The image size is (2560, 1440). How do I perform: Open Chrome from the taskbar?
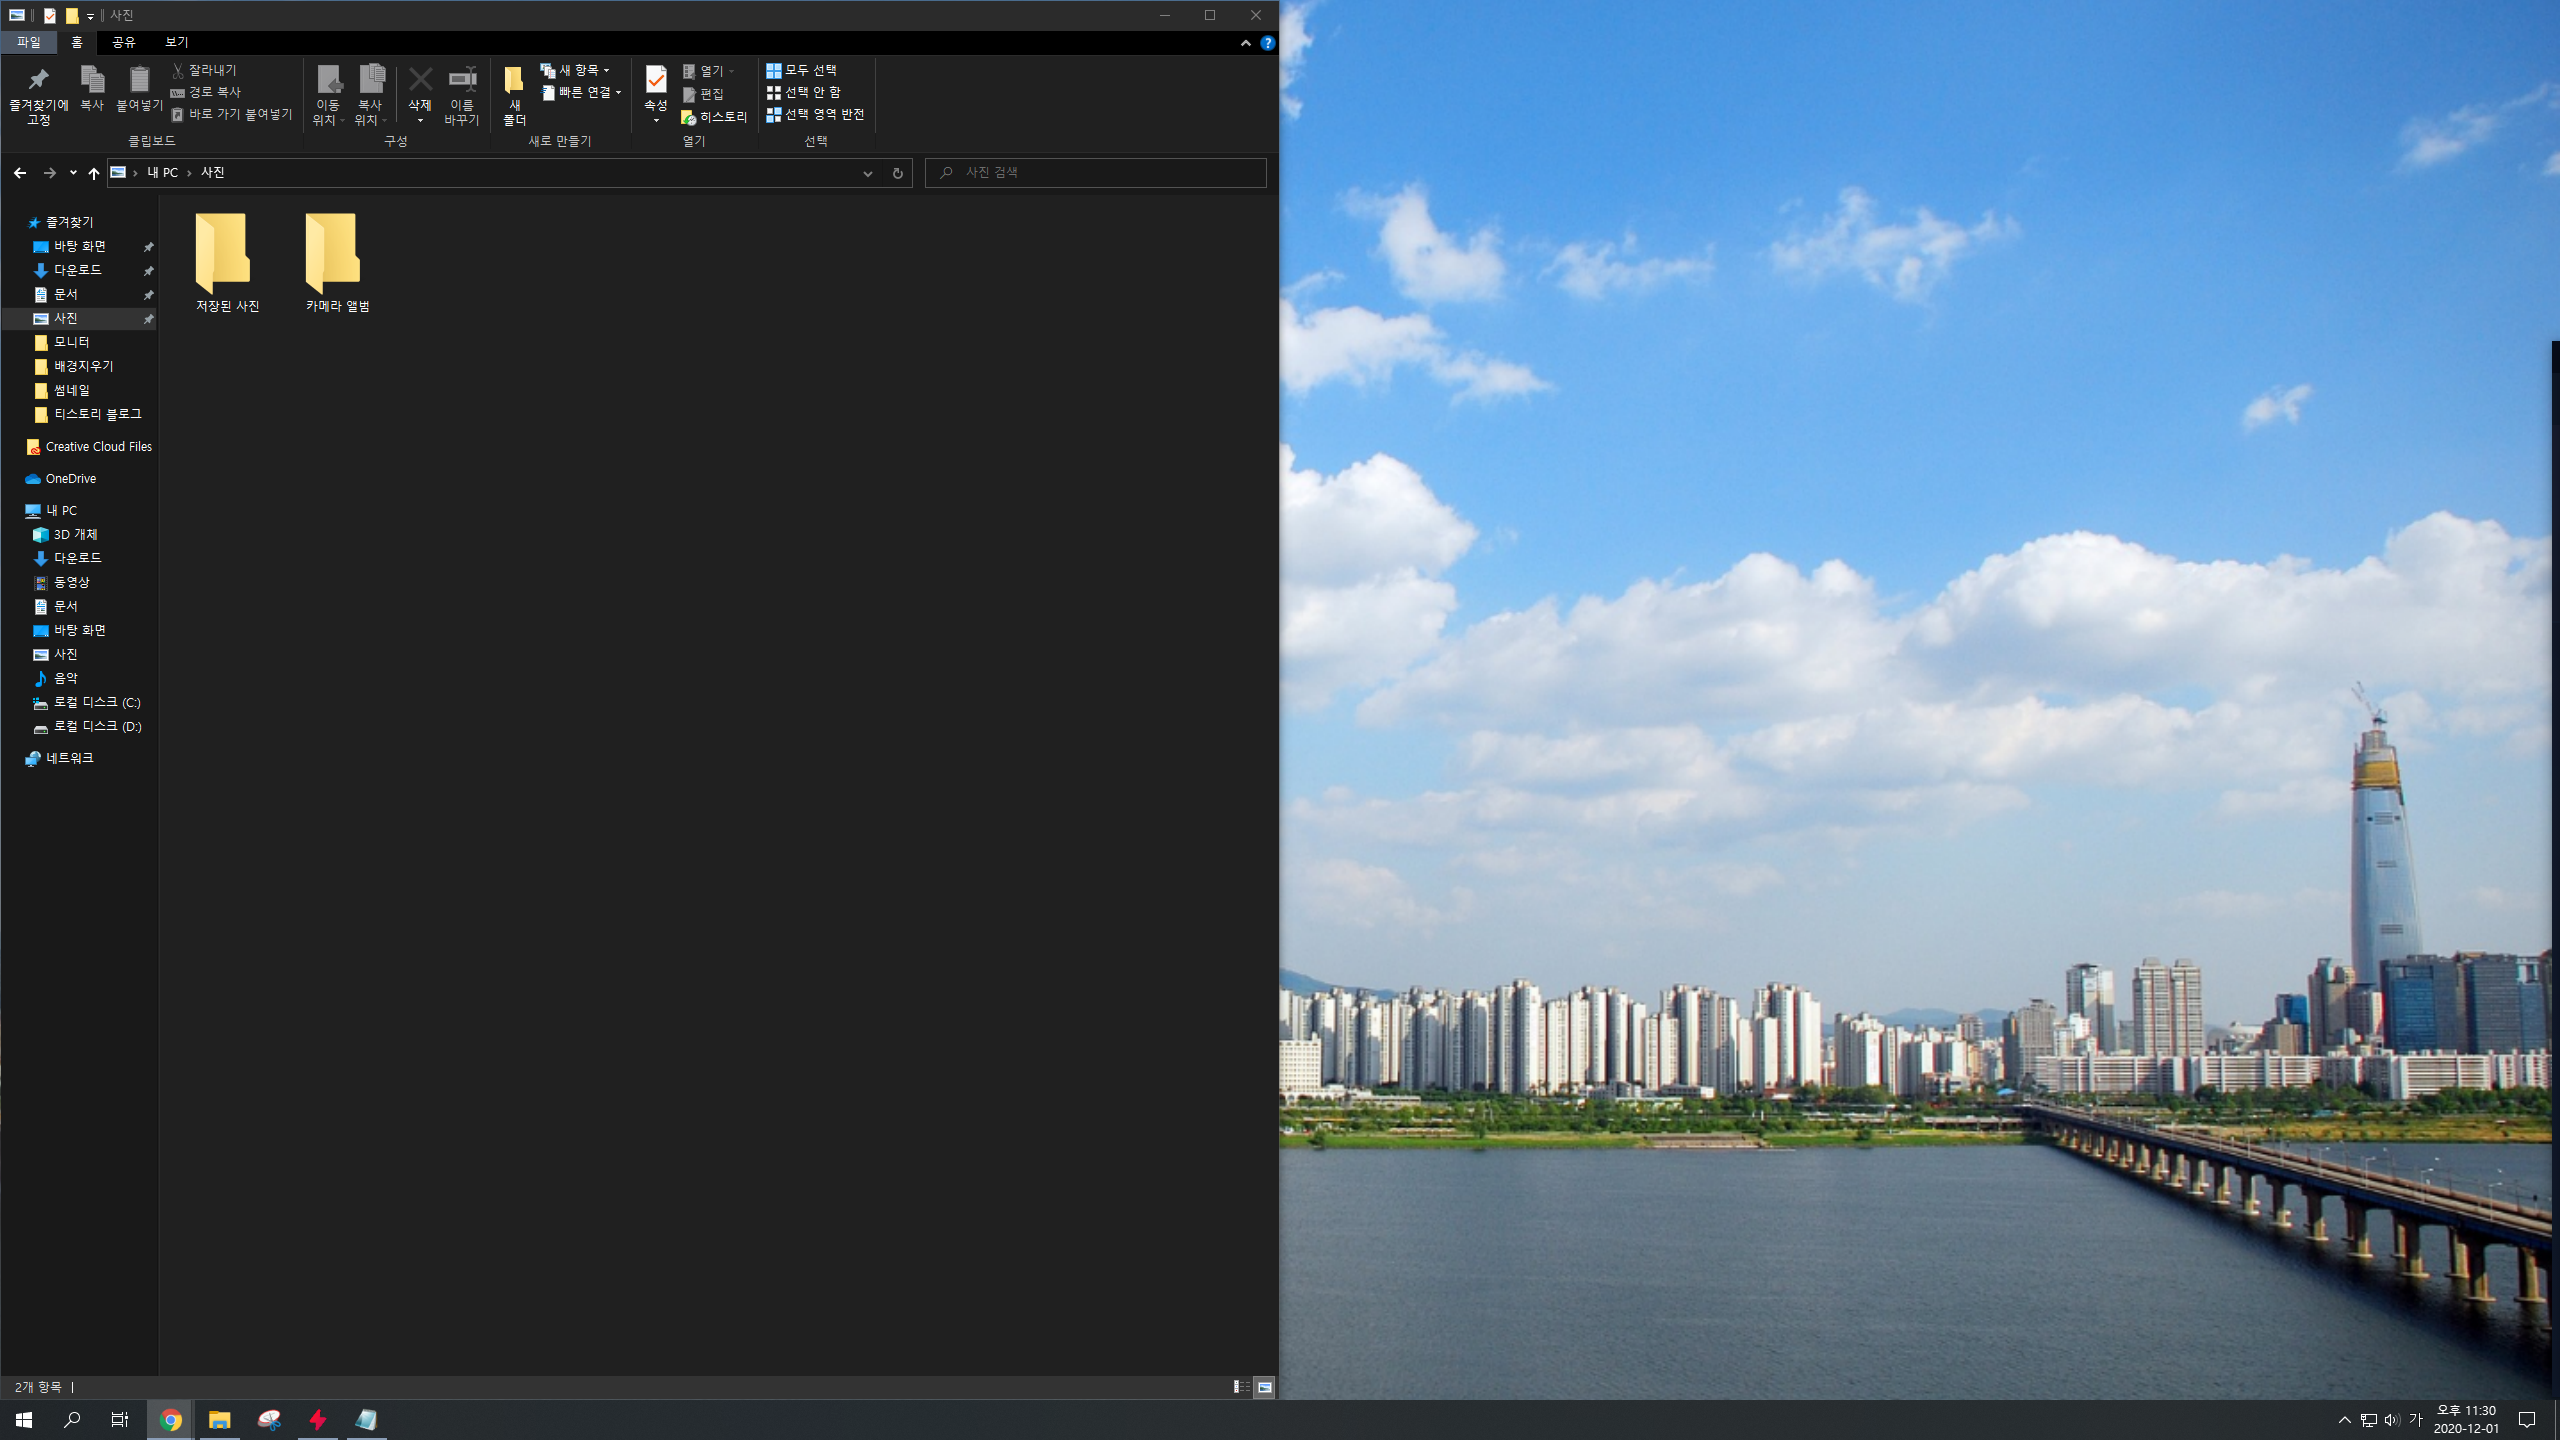pyautogui.click(x=170, y=1419)
